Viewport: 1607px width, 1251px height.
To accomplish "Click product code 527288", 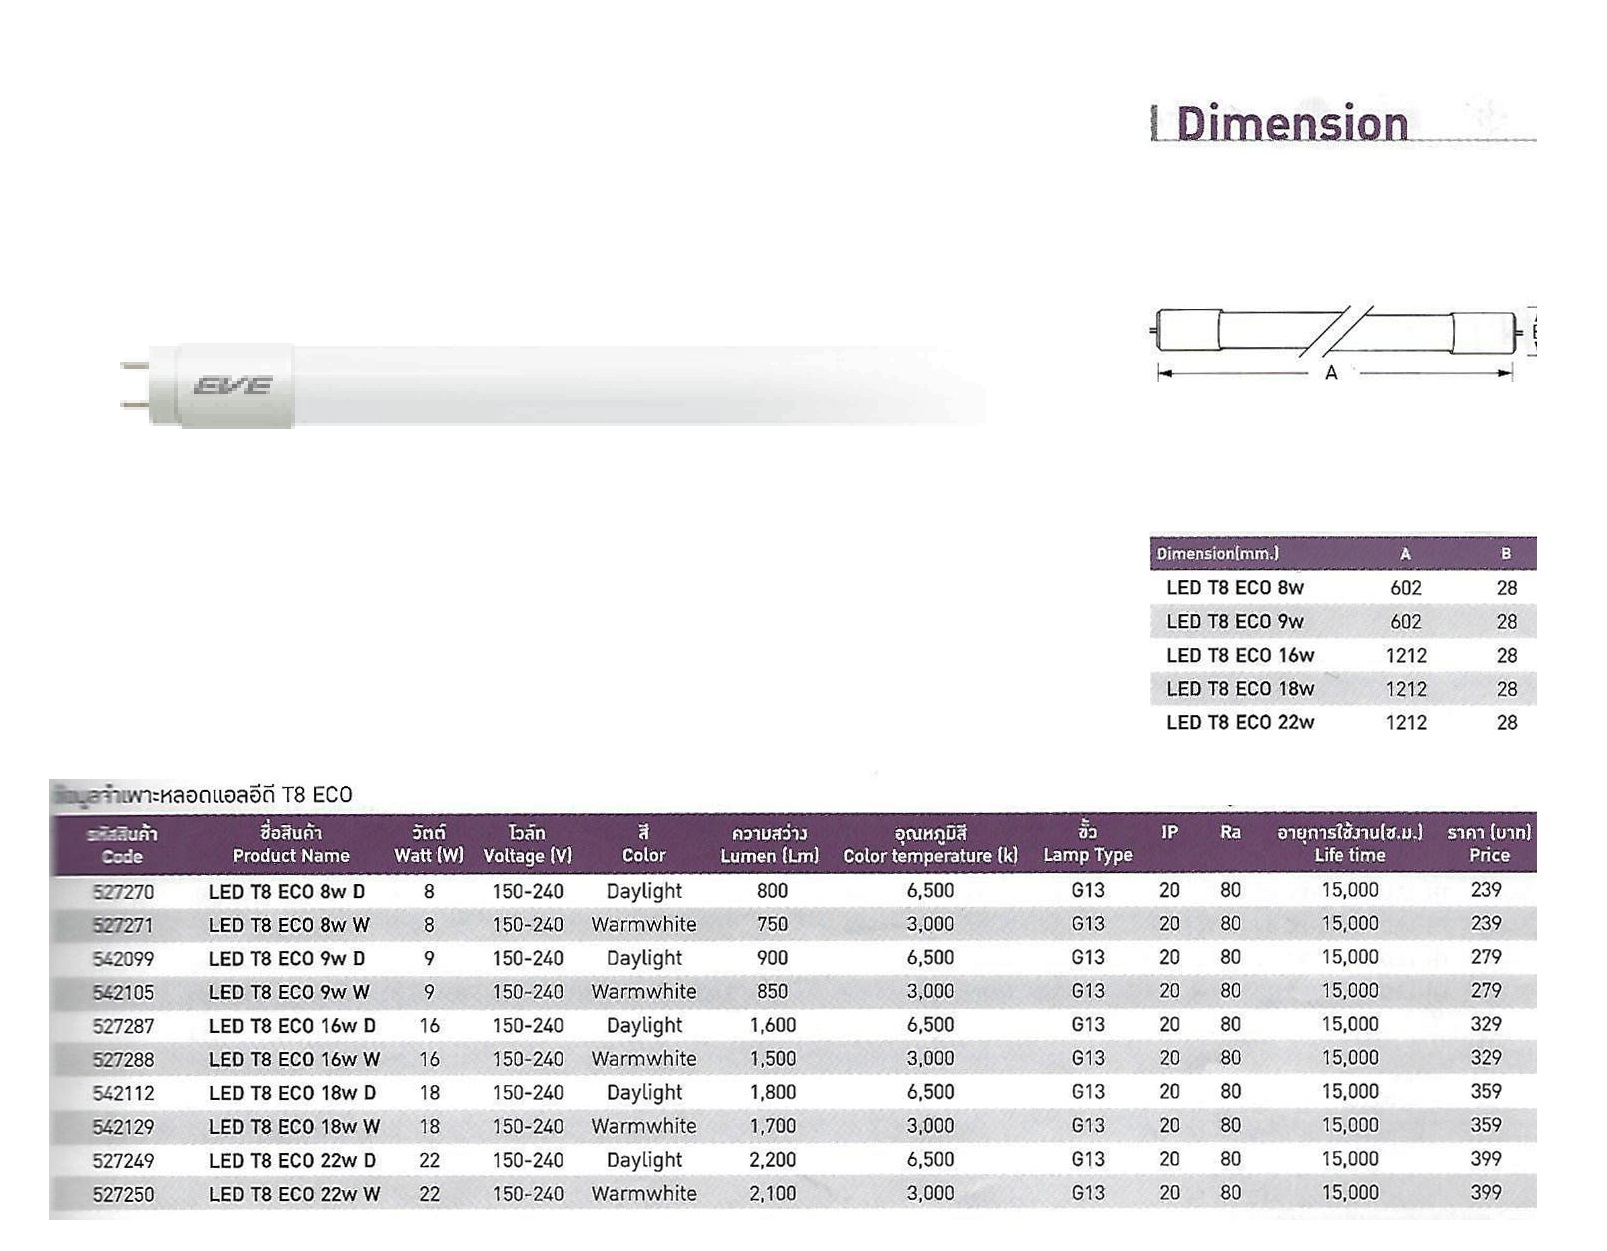I will click(123, 1060).
